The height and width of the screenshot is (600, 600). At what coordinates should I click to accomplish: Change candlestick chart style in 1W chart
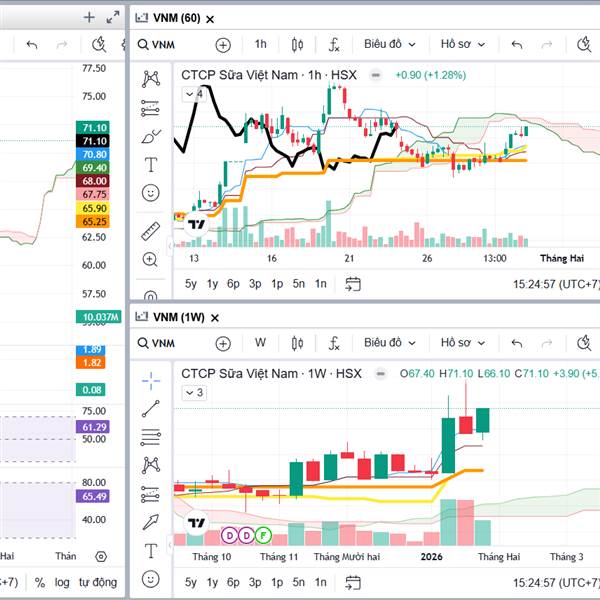(297, 343)
